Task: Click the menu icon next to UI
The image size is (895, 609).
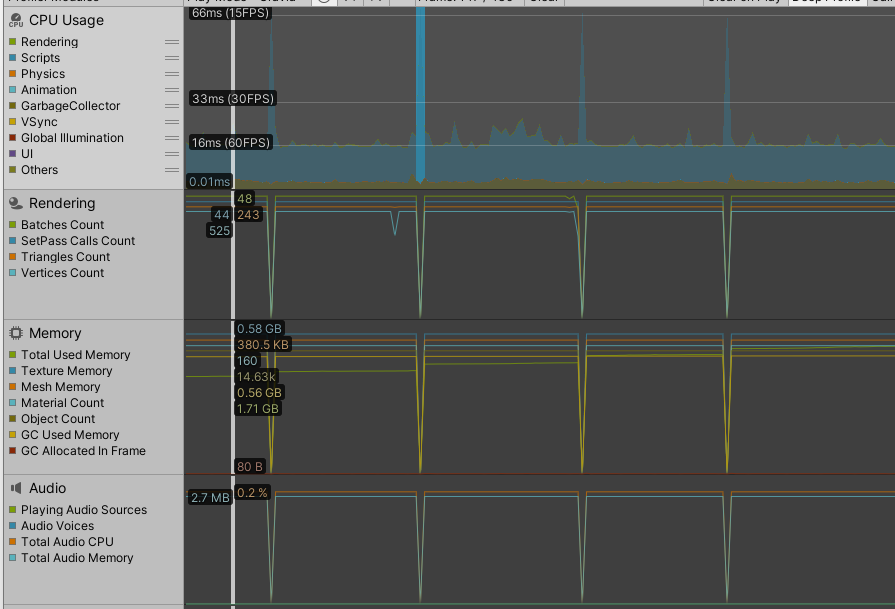Action: pos(172,154)
